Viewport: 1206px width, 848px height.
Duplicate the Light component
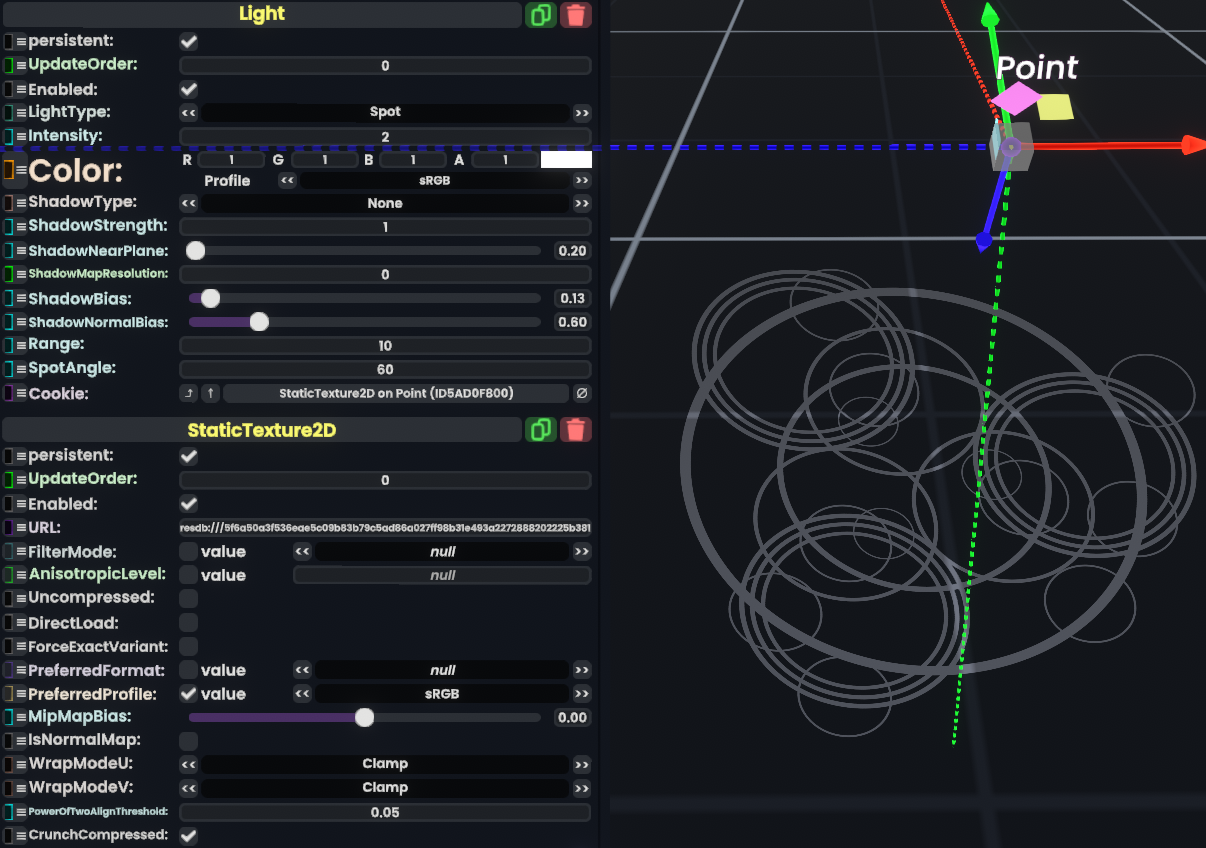tap(541, 15)
